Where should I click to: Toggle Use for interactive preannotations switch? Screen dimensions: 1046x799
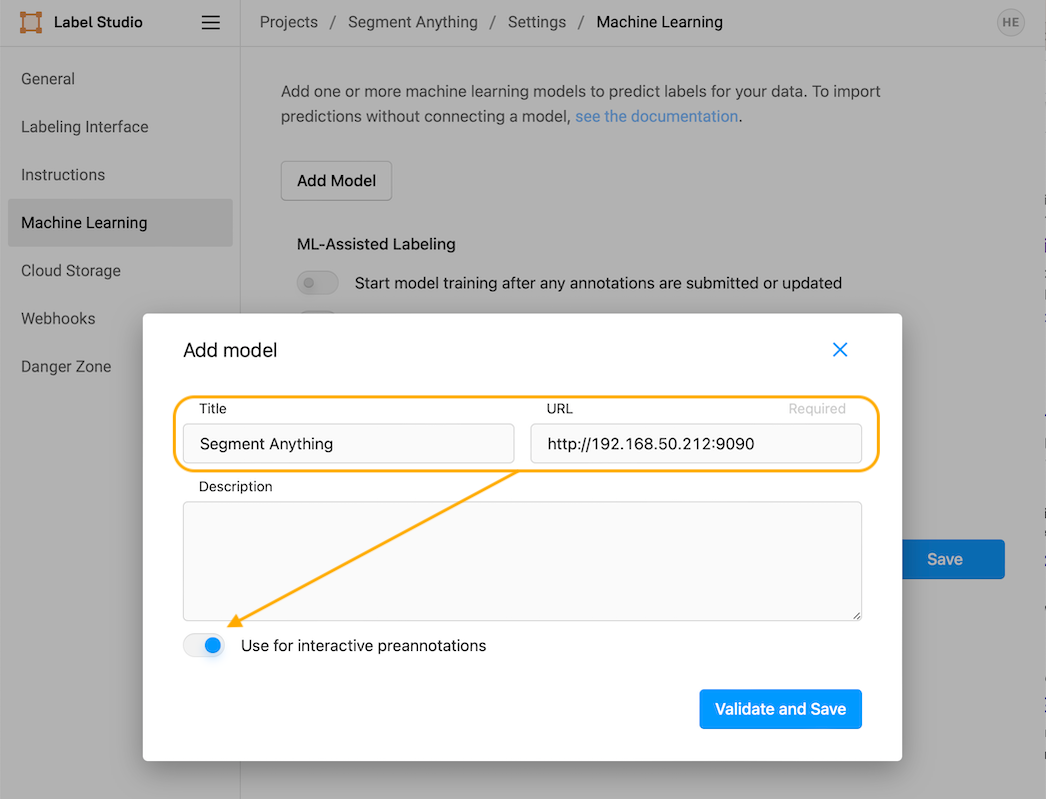tap(204, 646)
